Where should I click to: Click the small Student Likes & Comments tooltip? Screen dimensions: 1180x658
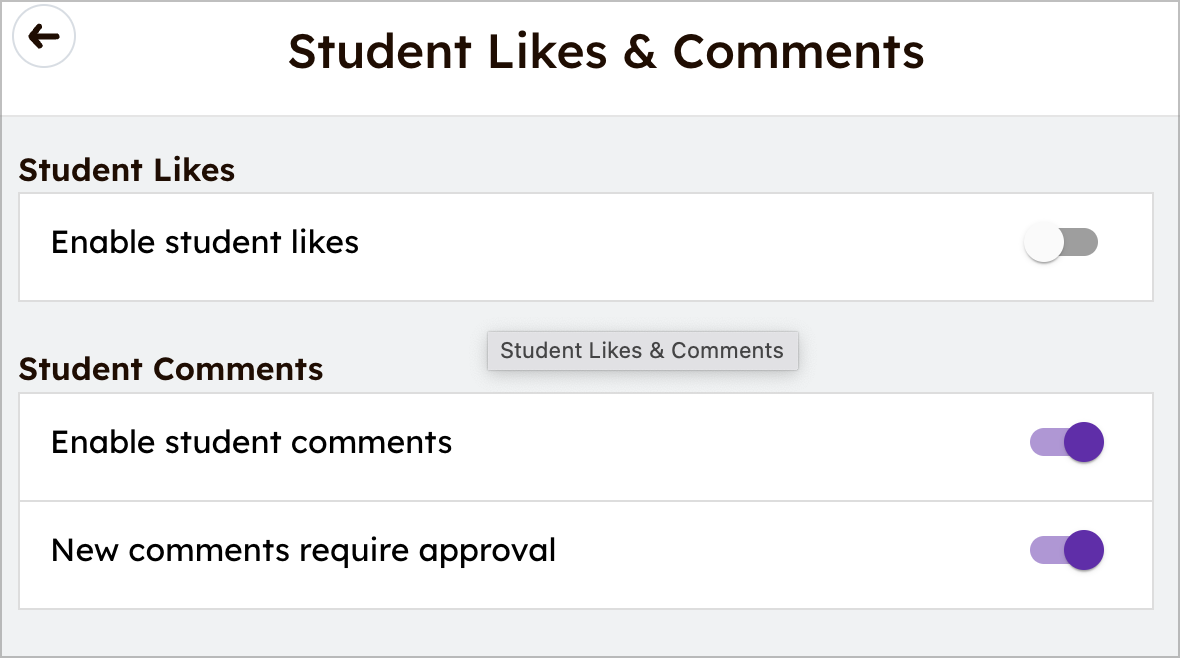tap(642, 351)
